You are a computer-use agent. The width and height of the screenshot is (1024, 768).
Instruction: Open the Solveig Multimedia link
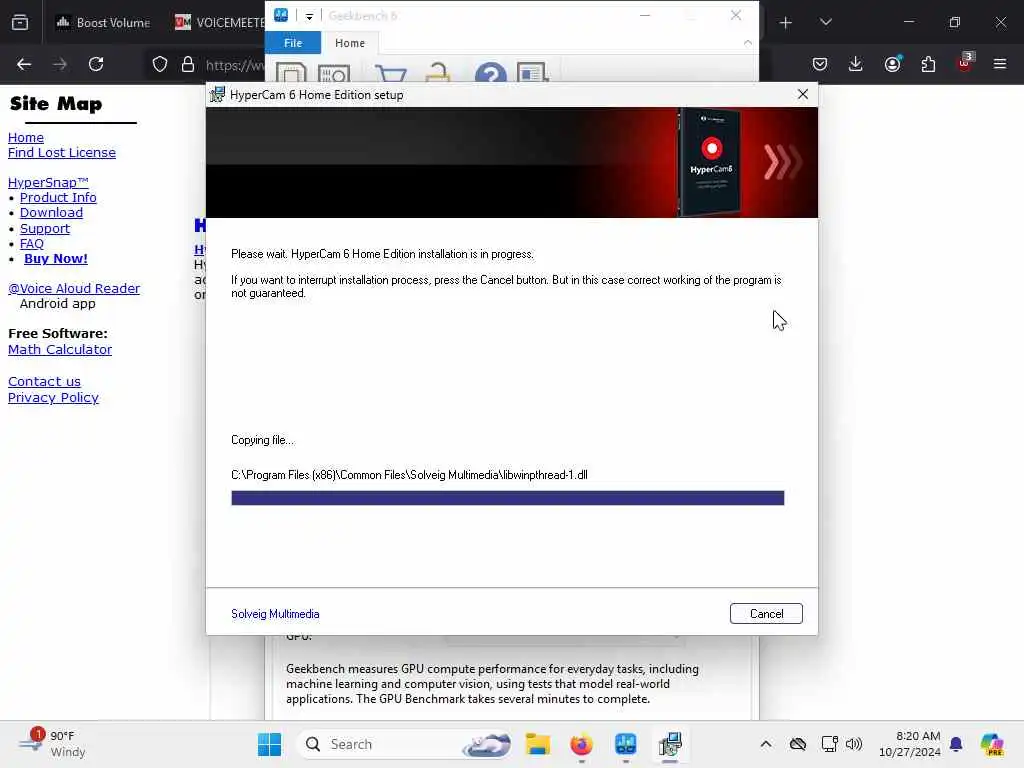pyautogui.click(x=275, y=614)
